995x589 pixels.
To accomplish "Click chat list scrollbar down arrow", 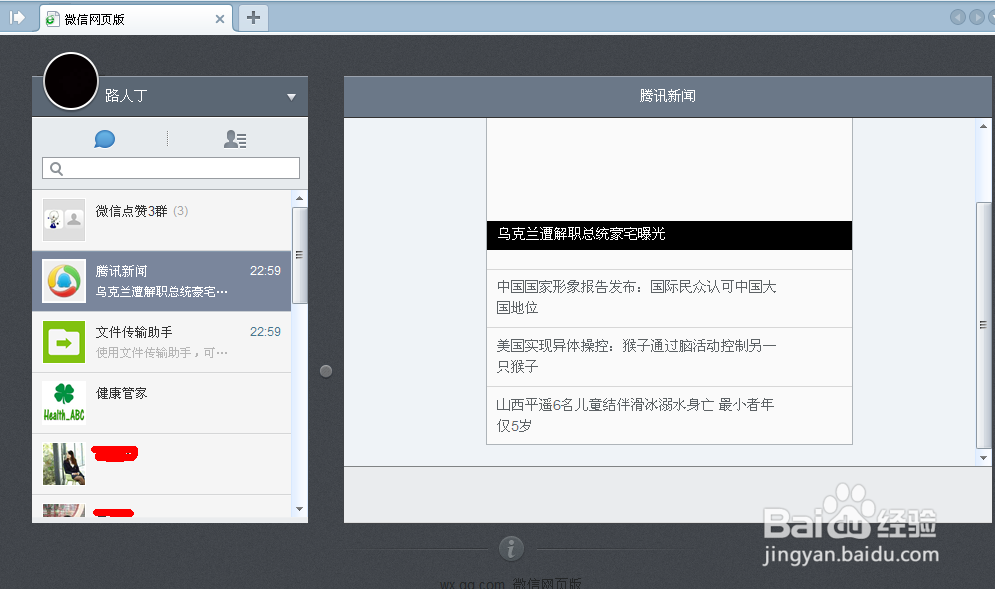I will click(x=300, y=508).
